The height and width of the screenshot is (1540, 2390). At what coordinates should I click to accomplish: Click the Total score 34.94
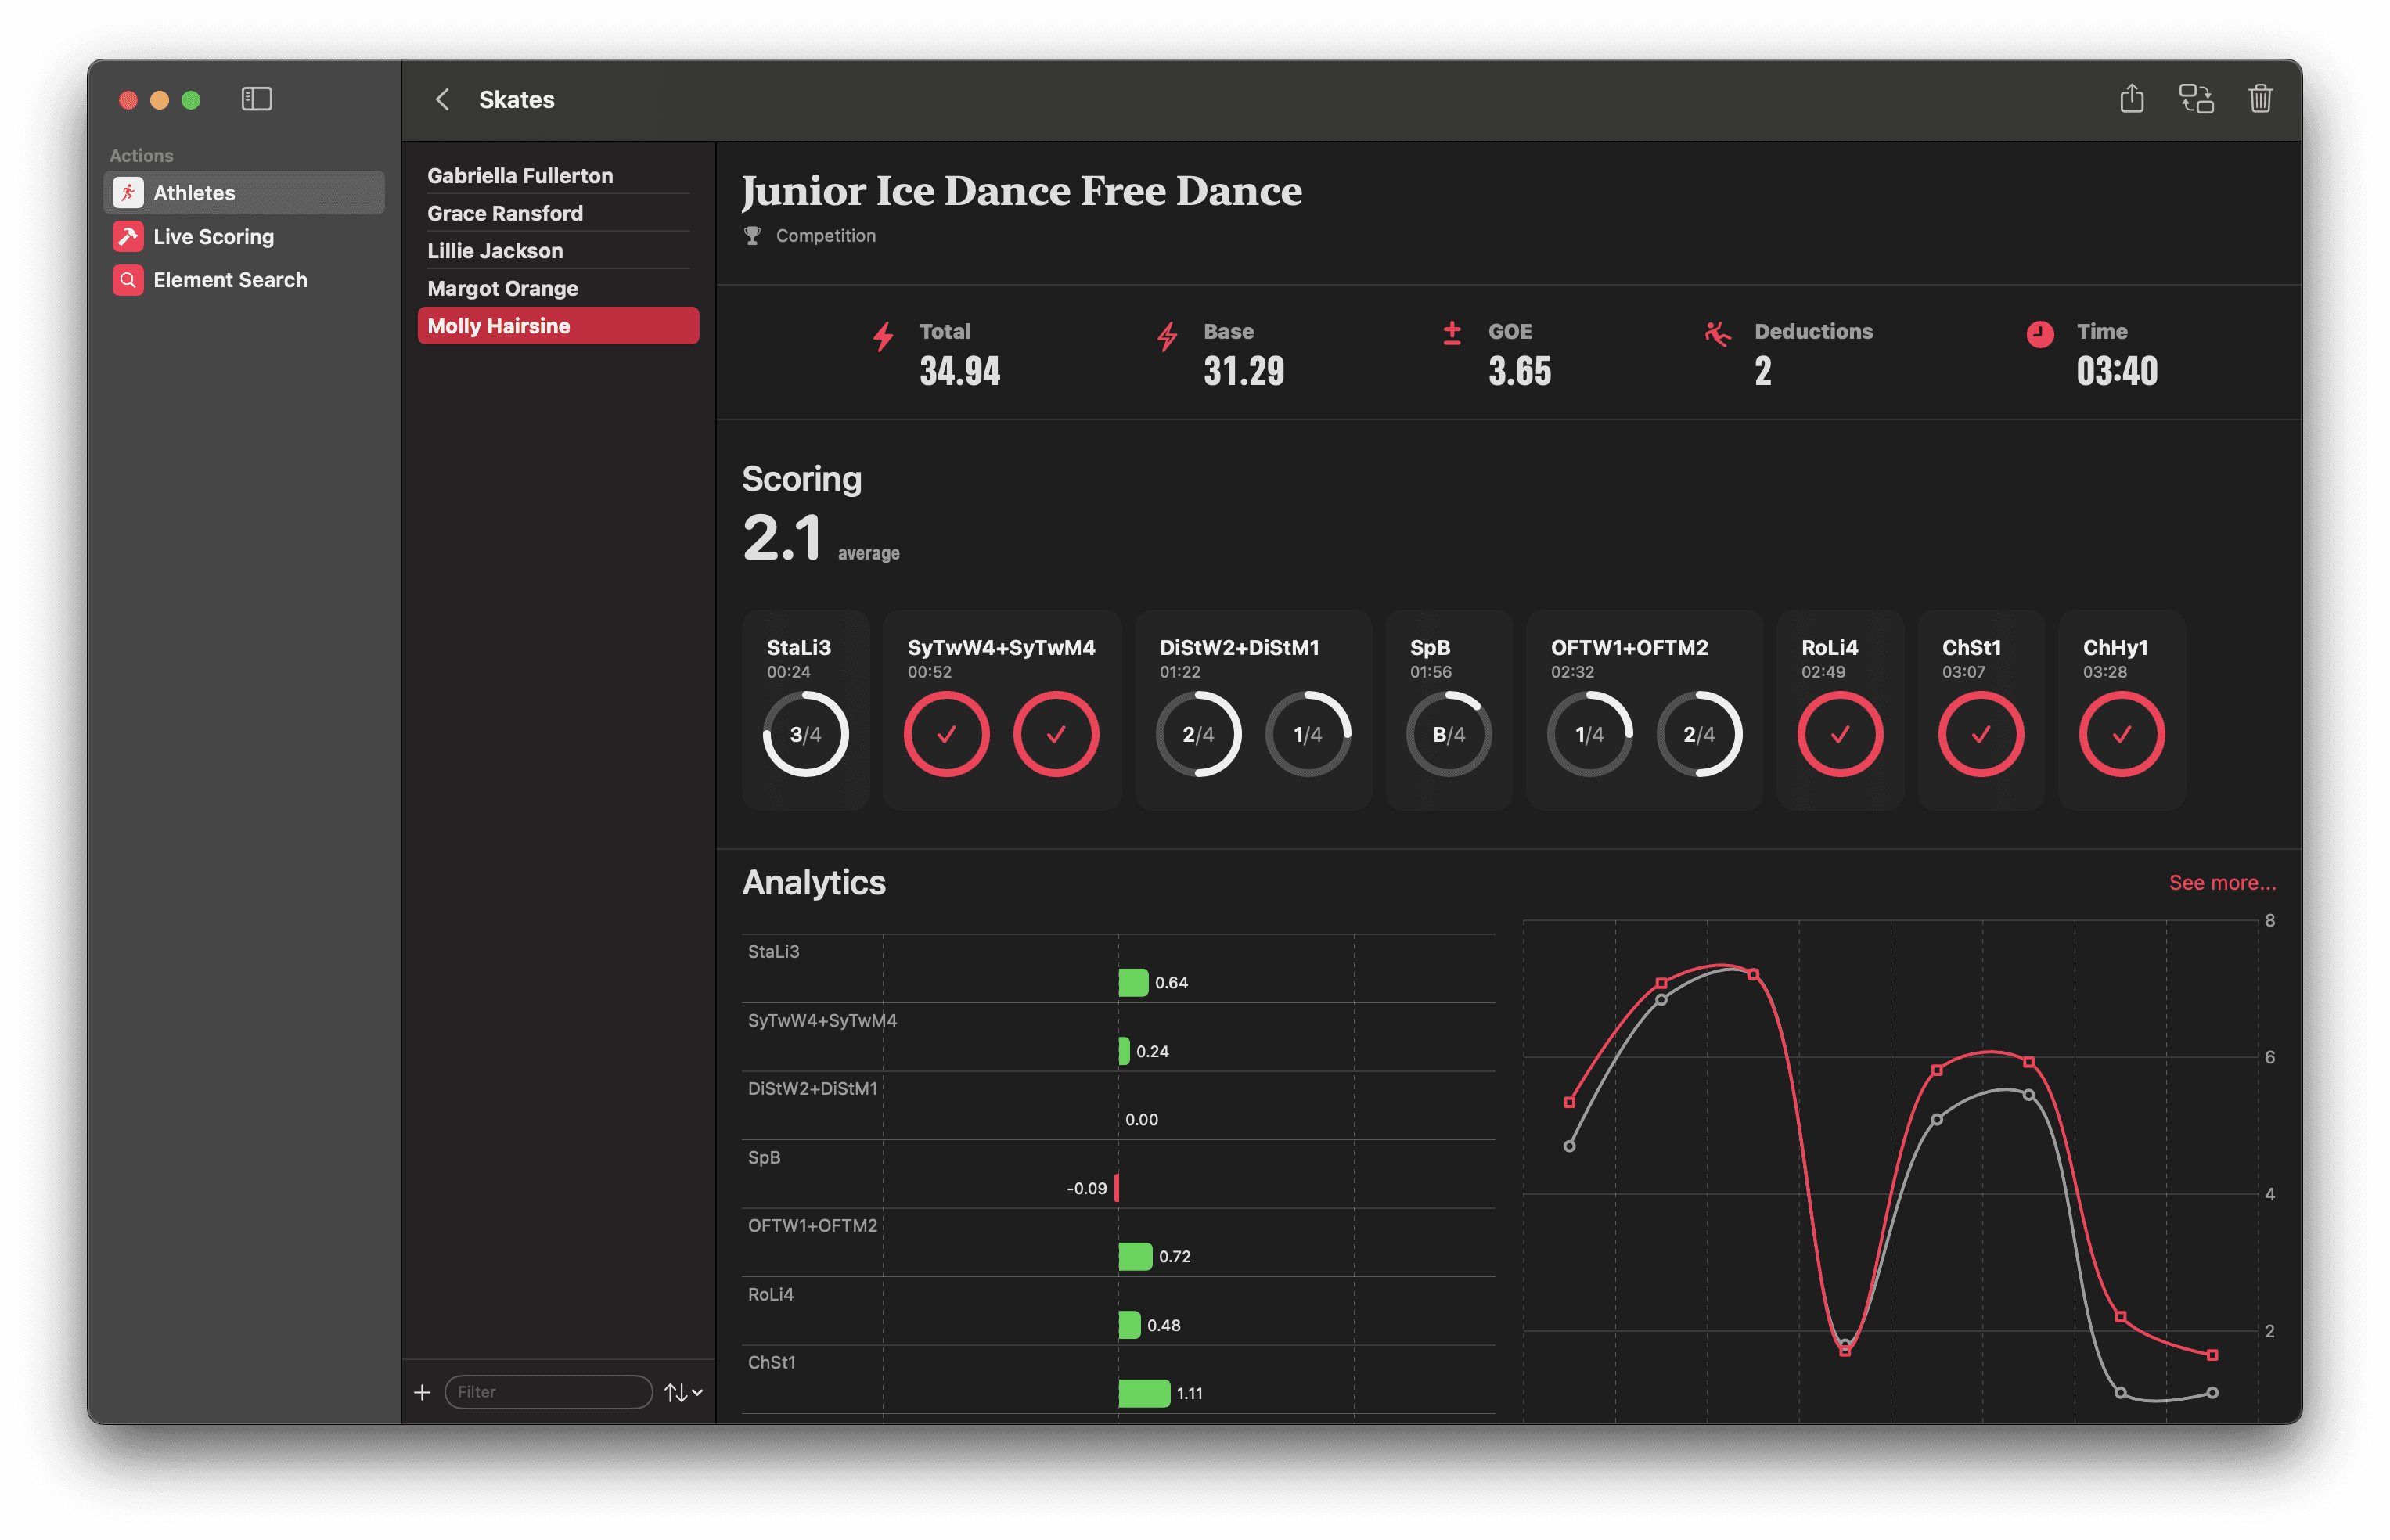point(960,372)
